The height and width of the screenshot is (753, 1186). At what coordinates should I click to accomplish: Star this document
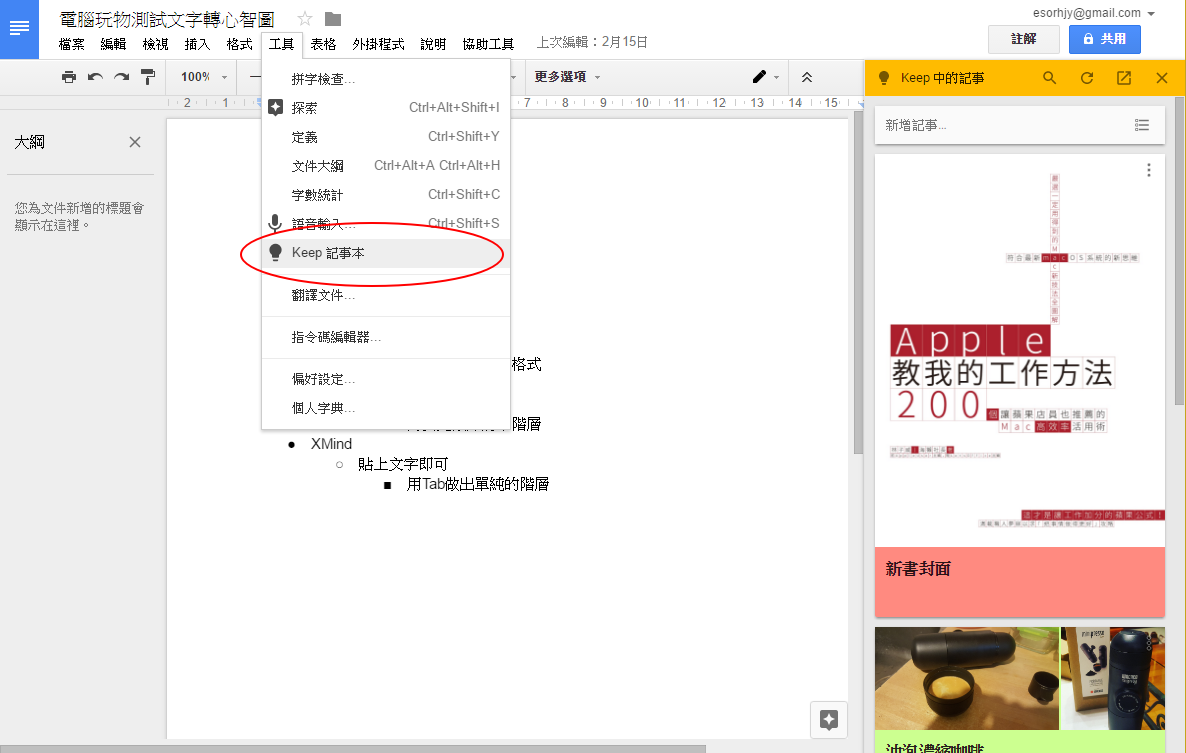pos(305,19)
